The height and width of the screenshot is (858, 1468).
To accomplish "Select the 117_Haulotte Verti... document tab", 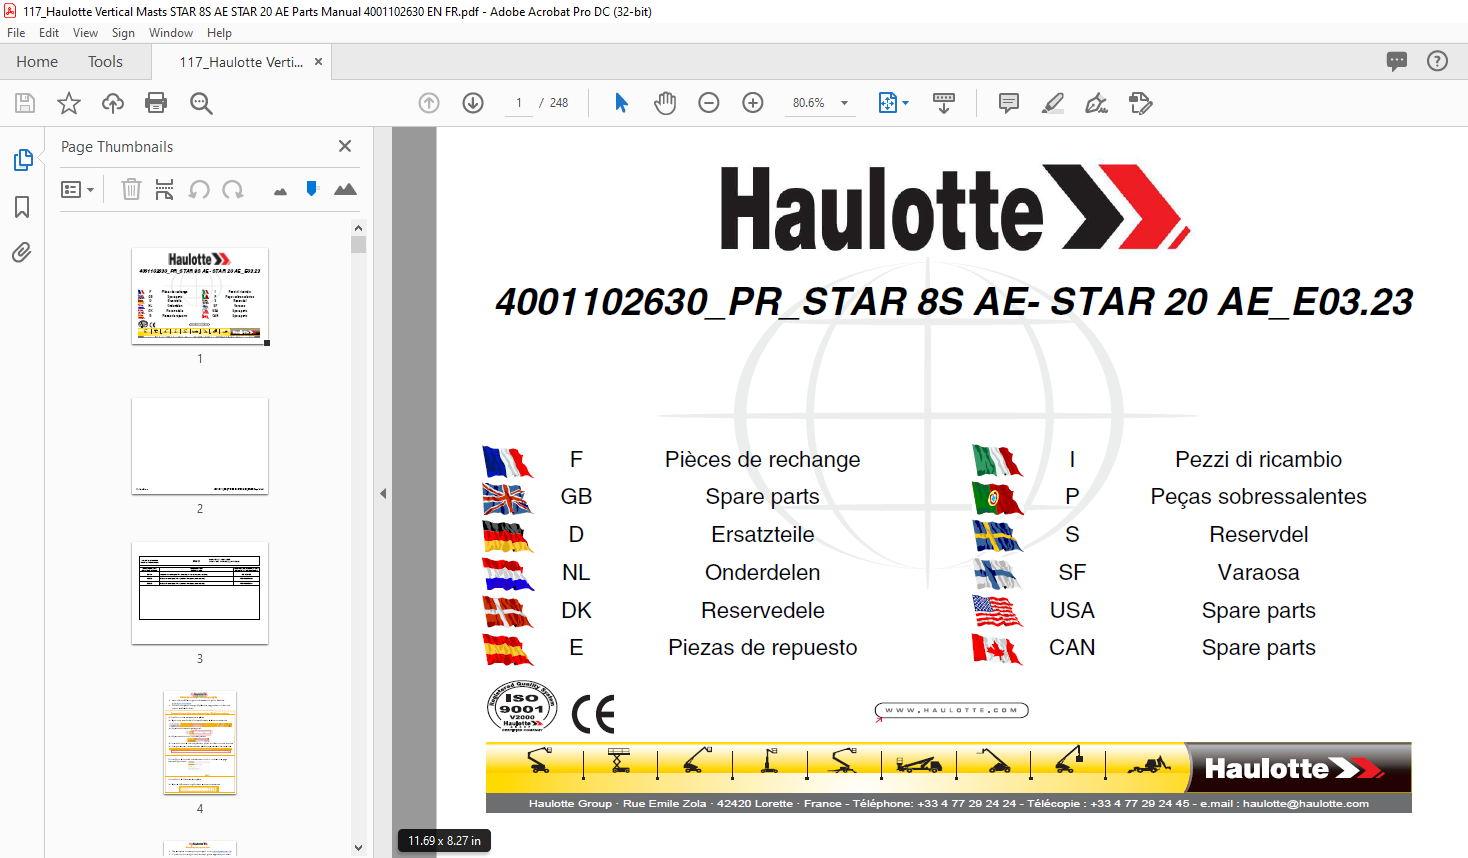I will click(x=241, y=62).
